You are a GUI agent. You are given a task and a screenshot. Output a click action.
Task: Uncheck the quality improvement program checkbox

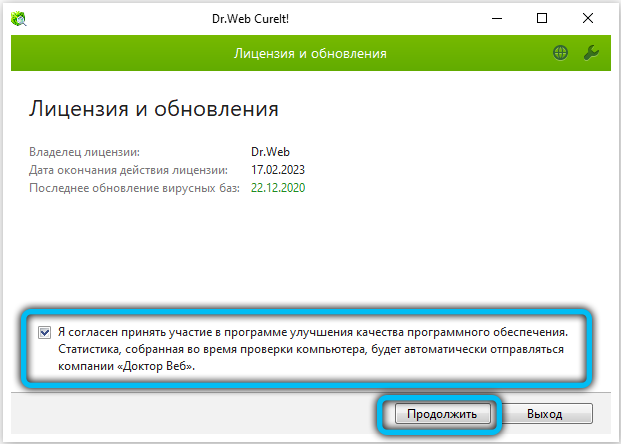tap(44, 332)
